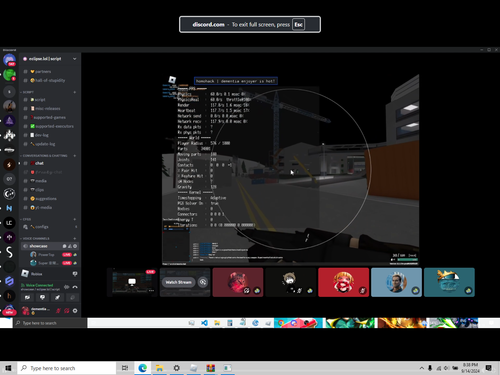Viewport: 500px width, 375px height.
Task: Toggle noise suppression icon beside Voice Connected
Action: click(x=66, y=287)
